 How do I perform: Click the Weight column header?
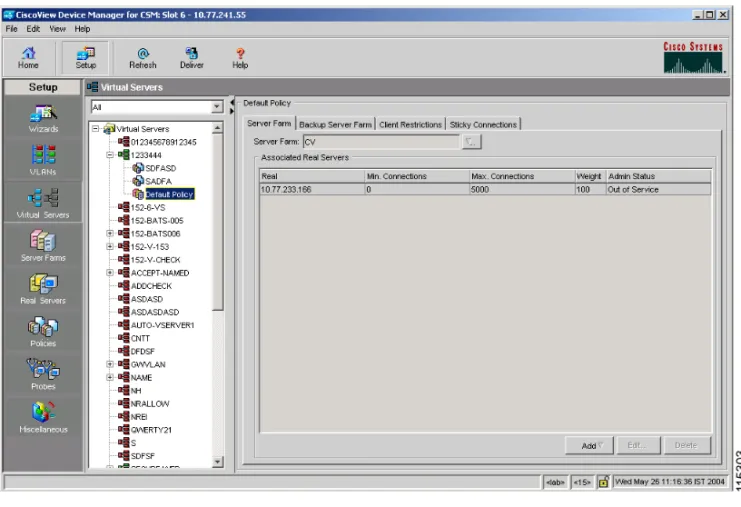coord(590,176)
